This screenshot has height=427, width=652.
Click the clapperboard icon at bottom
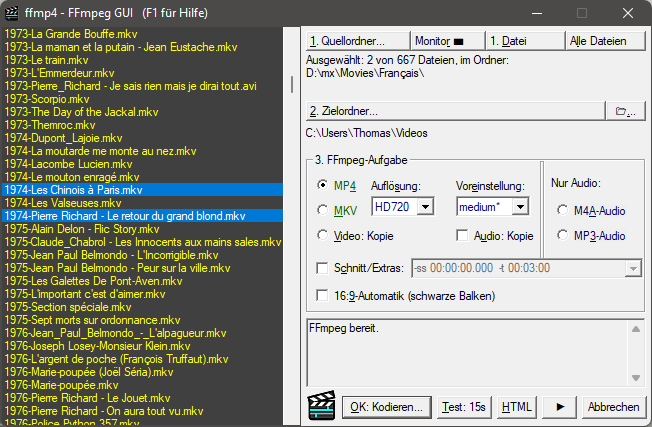(320, 407)
